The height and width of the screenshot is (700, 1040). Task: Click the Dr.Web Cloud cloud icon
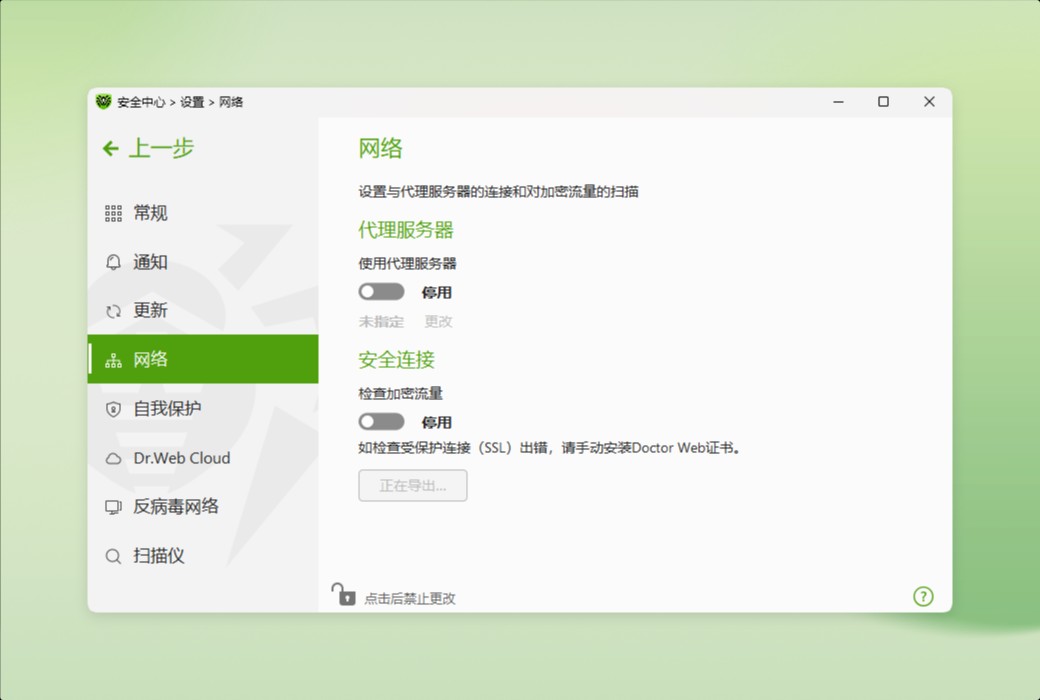click(113, 458)
